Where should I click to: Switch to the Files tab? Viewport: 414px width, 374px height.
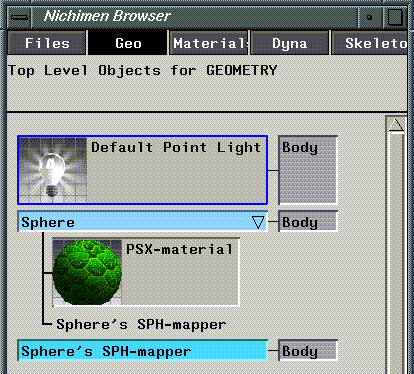click(47, 43)
